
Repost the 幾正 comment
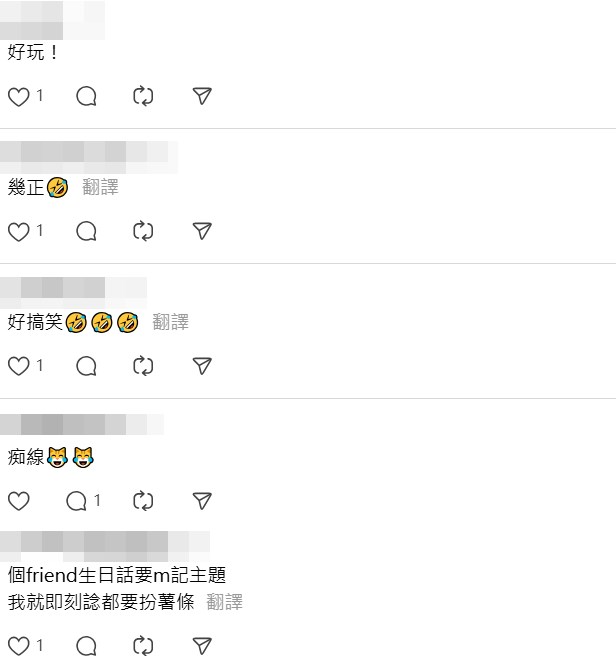pos(143,232)
